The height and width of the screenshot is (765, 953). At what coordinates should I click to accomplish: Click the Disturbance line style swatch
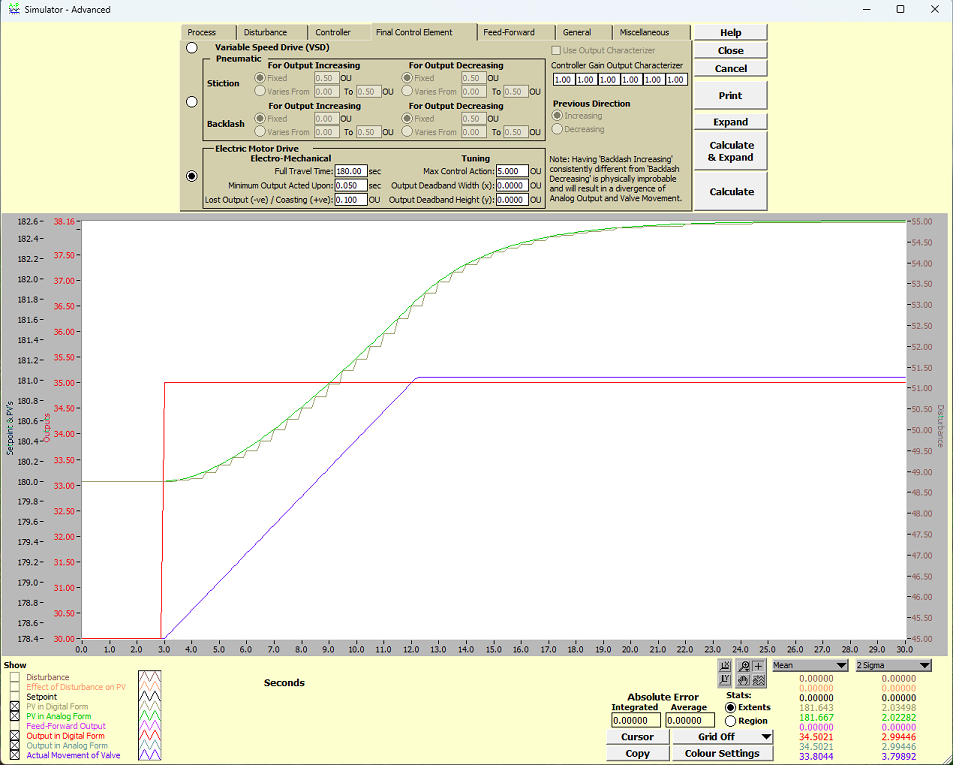coord(149,677)
